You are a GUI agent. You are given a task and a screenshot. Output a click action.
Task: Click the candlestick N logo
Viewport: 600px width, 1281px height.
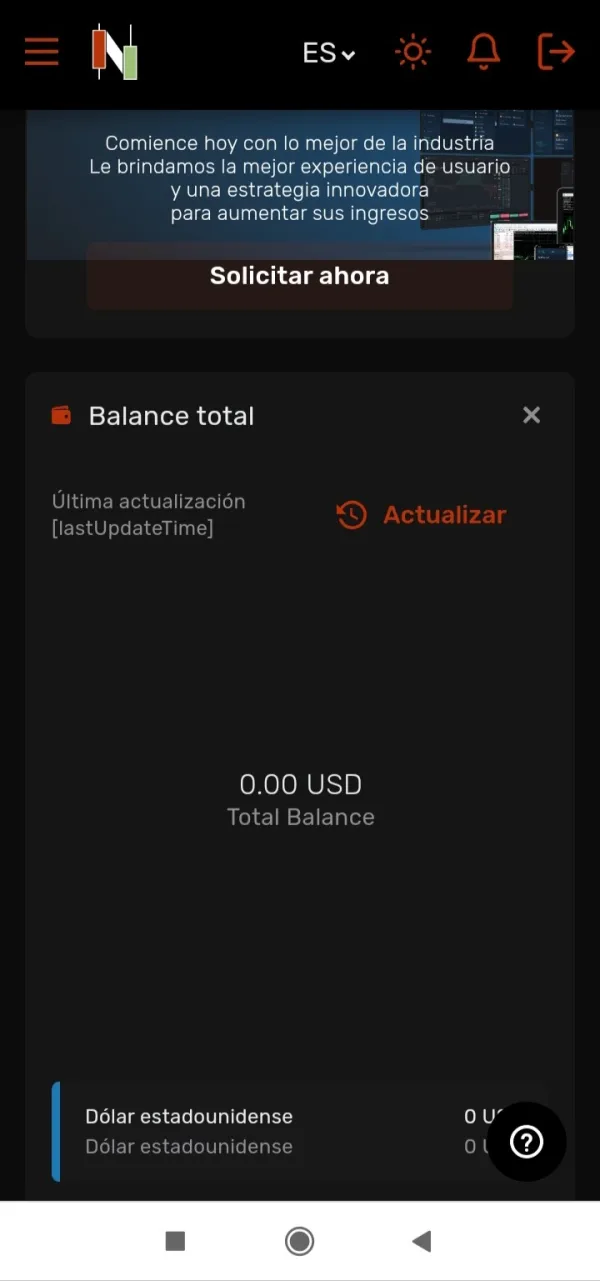115,52
